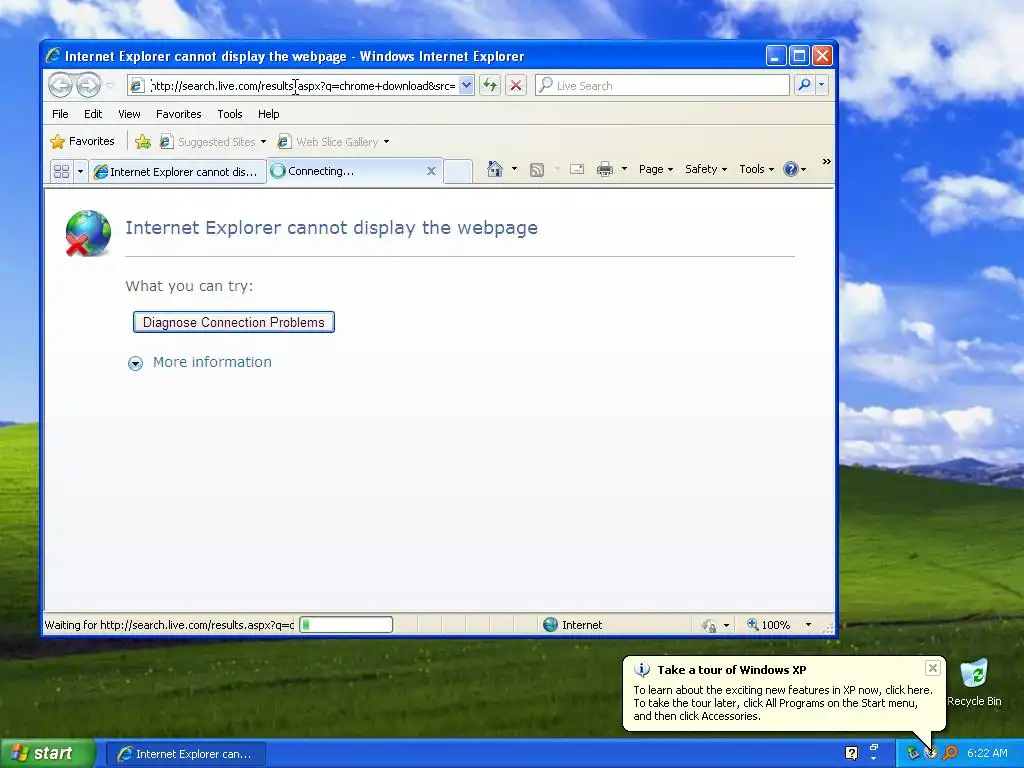The image size is (1024, 768).
Task: Click the earth error icon on page
Action: tap(88, 233)
